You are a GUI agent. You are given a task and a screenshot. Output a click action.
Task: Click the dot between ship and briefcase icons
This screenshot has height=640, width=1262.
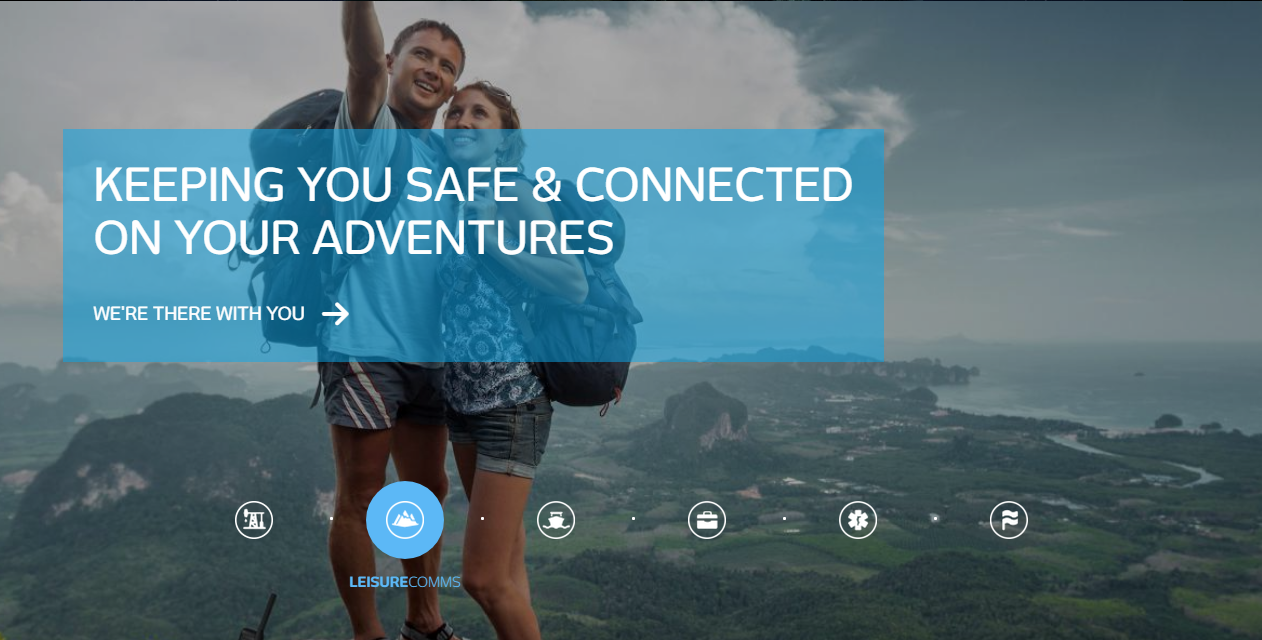pyautogui.click(x=633, y=519)
